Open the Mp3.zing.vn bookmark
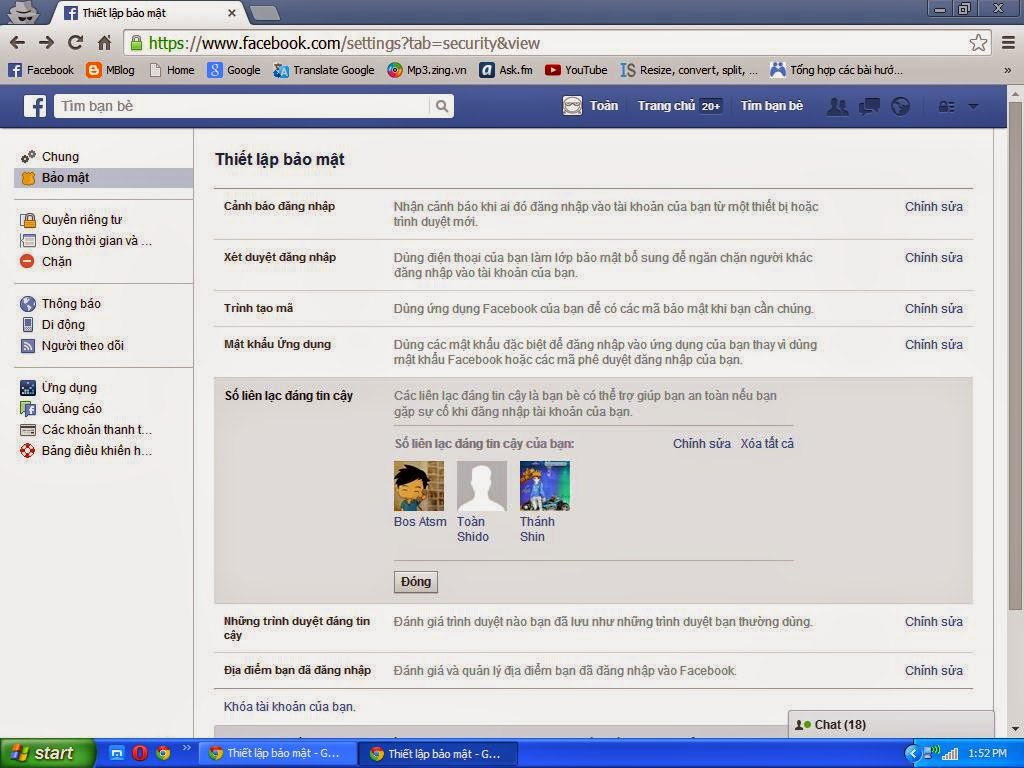Viewport: 1024px width, 768px height. click(427, 70)
